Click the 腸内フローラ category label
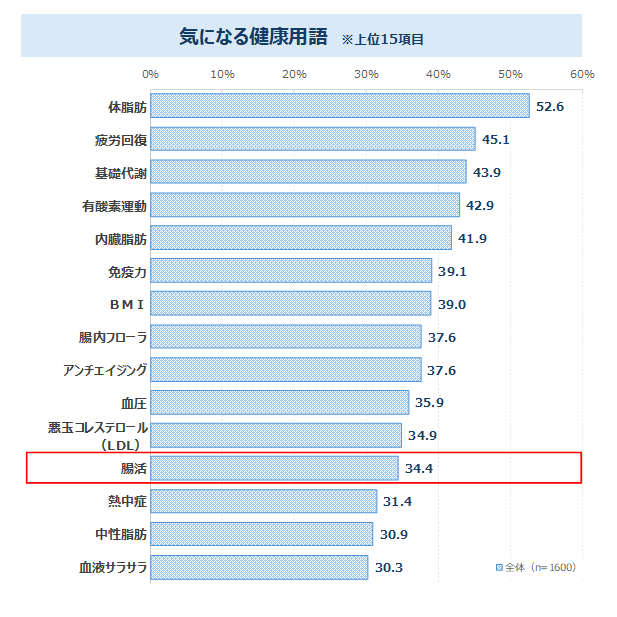 (x=114, y=338)
